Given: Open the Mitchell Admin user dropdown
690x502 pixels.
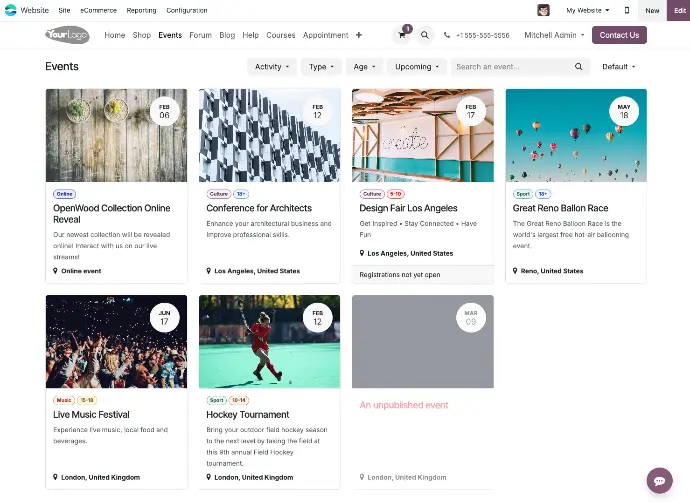Looking at the screenshot, I should coord(554,35).
